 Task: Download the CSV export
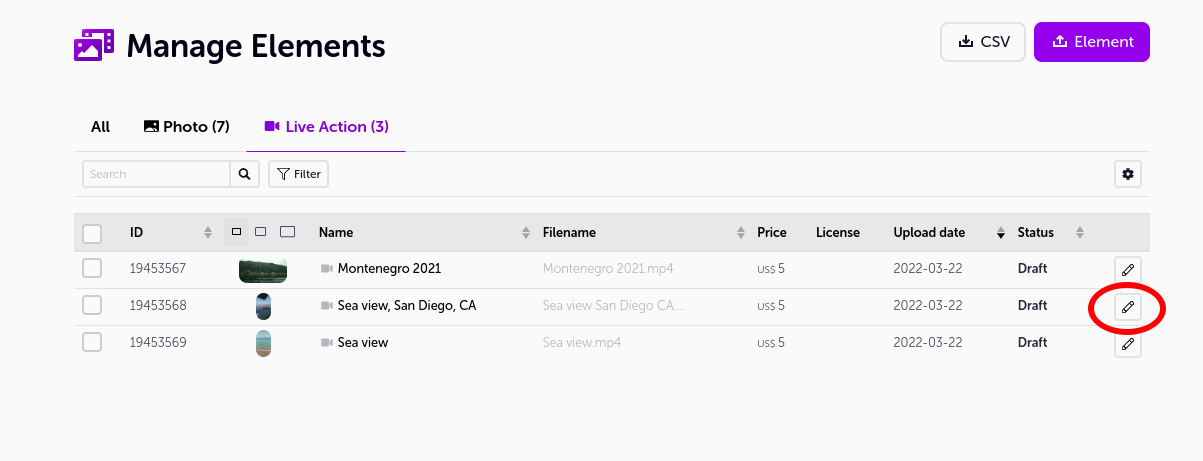click(x=983, y=42)
